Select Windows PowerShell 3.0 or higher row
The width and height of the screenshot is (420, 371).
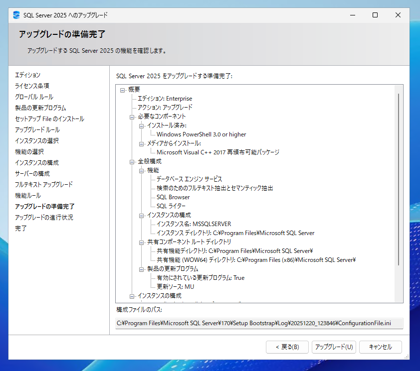(201, 135)
